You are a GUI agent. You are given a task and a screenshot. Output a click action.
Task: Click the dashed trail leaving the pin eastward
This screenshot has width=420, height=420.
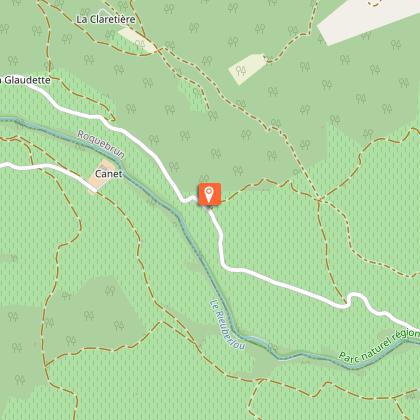pos(253,187)
